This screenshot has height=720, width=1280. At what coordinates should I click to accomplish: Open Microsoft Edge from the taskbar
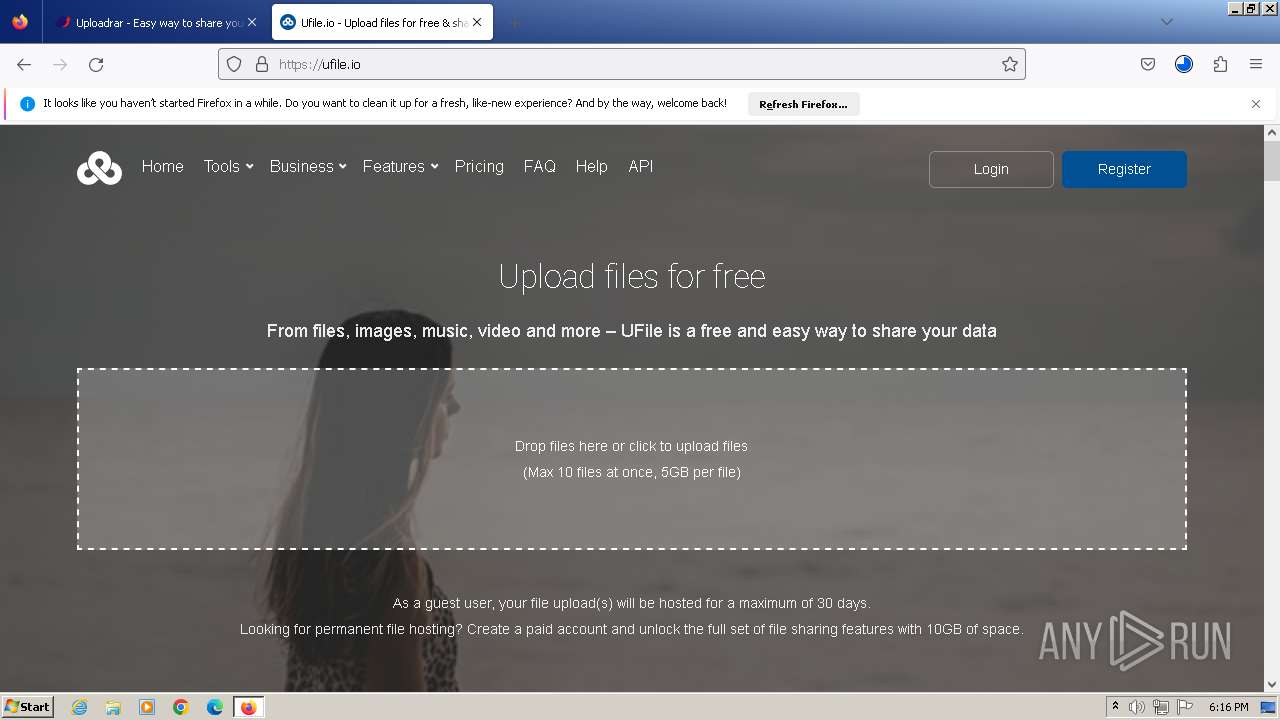215,707
